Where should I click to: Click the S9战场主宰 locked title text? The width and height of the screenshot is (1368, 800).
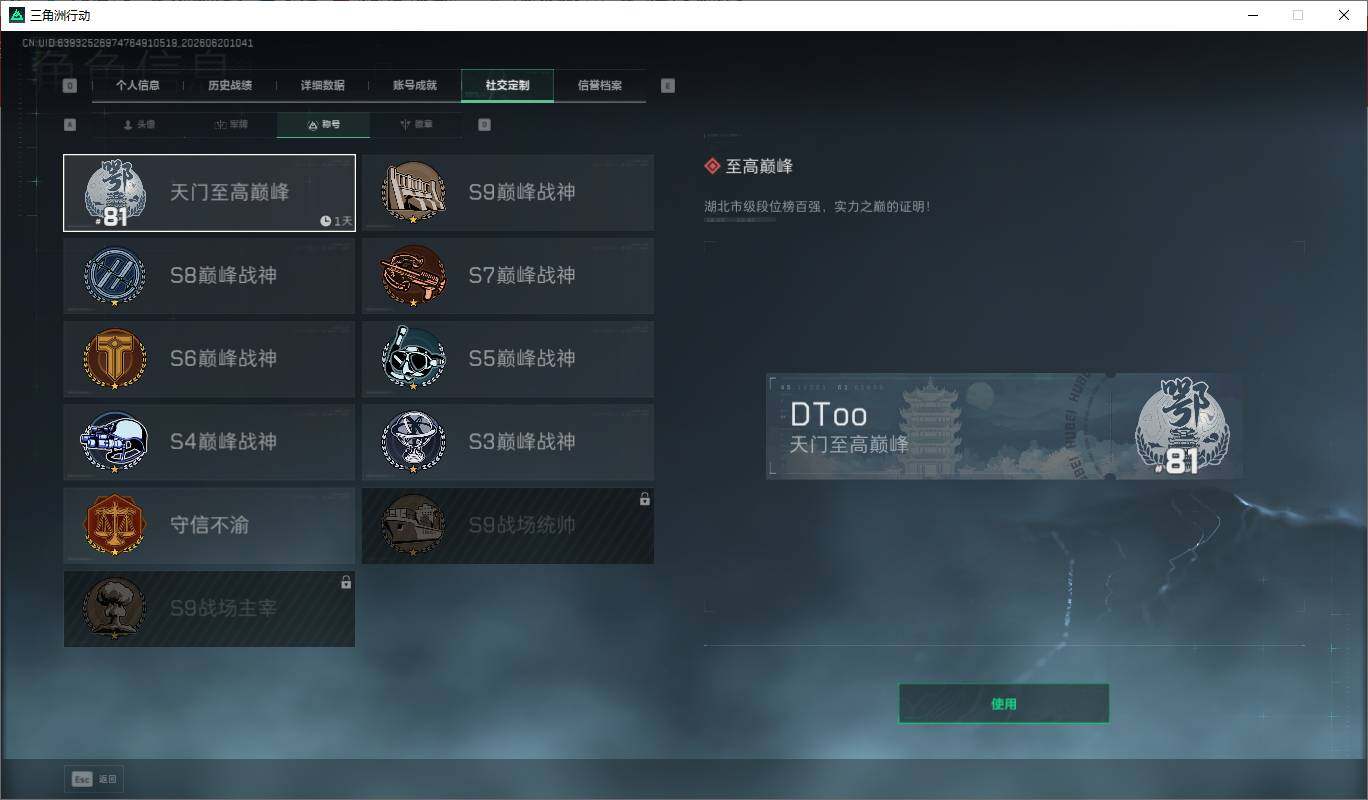[223, 607]
